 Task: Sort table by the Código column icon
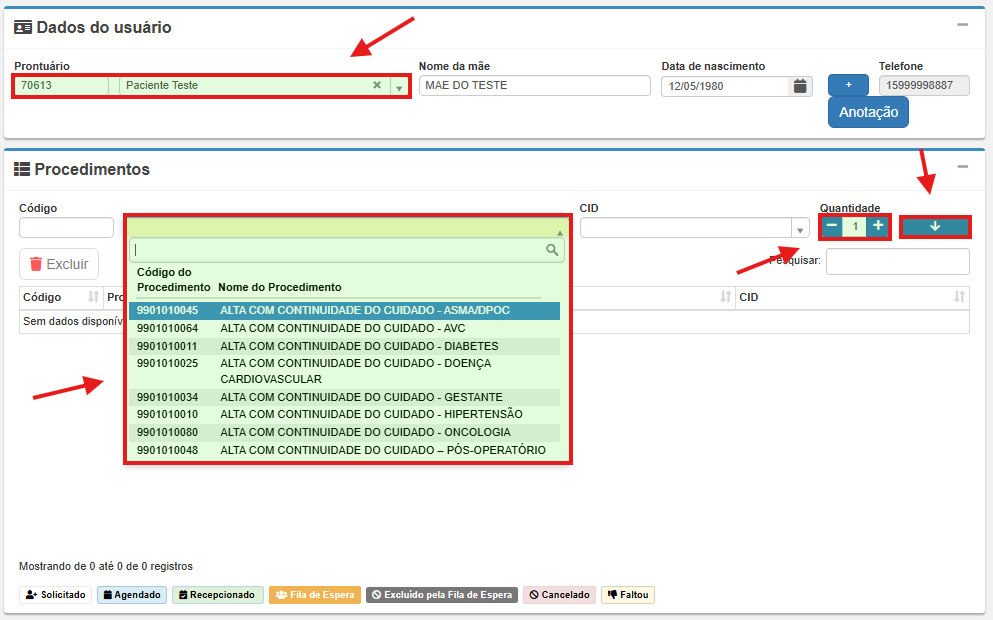(x=94, y=298)
